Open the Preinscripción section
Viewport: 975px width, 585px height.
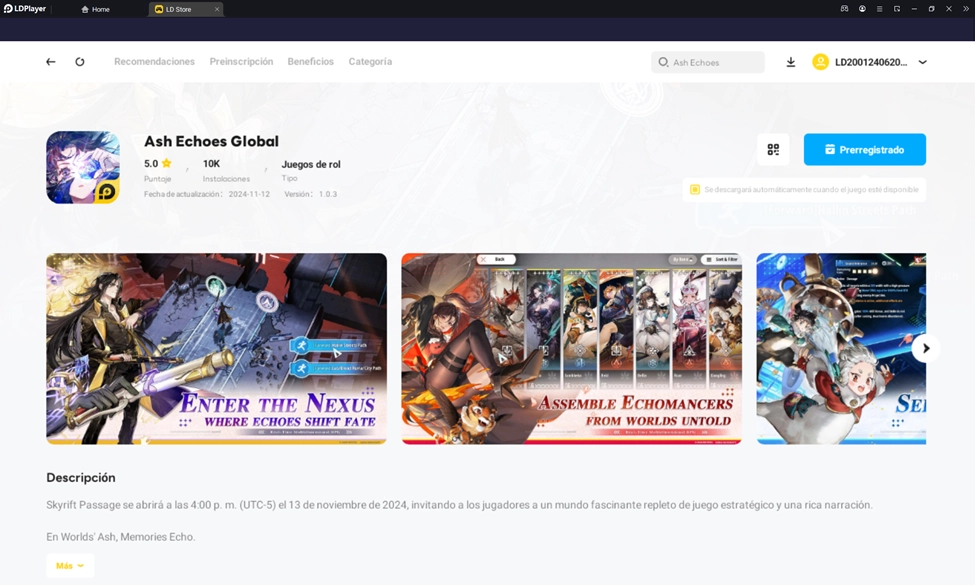[x=241, y=62]
